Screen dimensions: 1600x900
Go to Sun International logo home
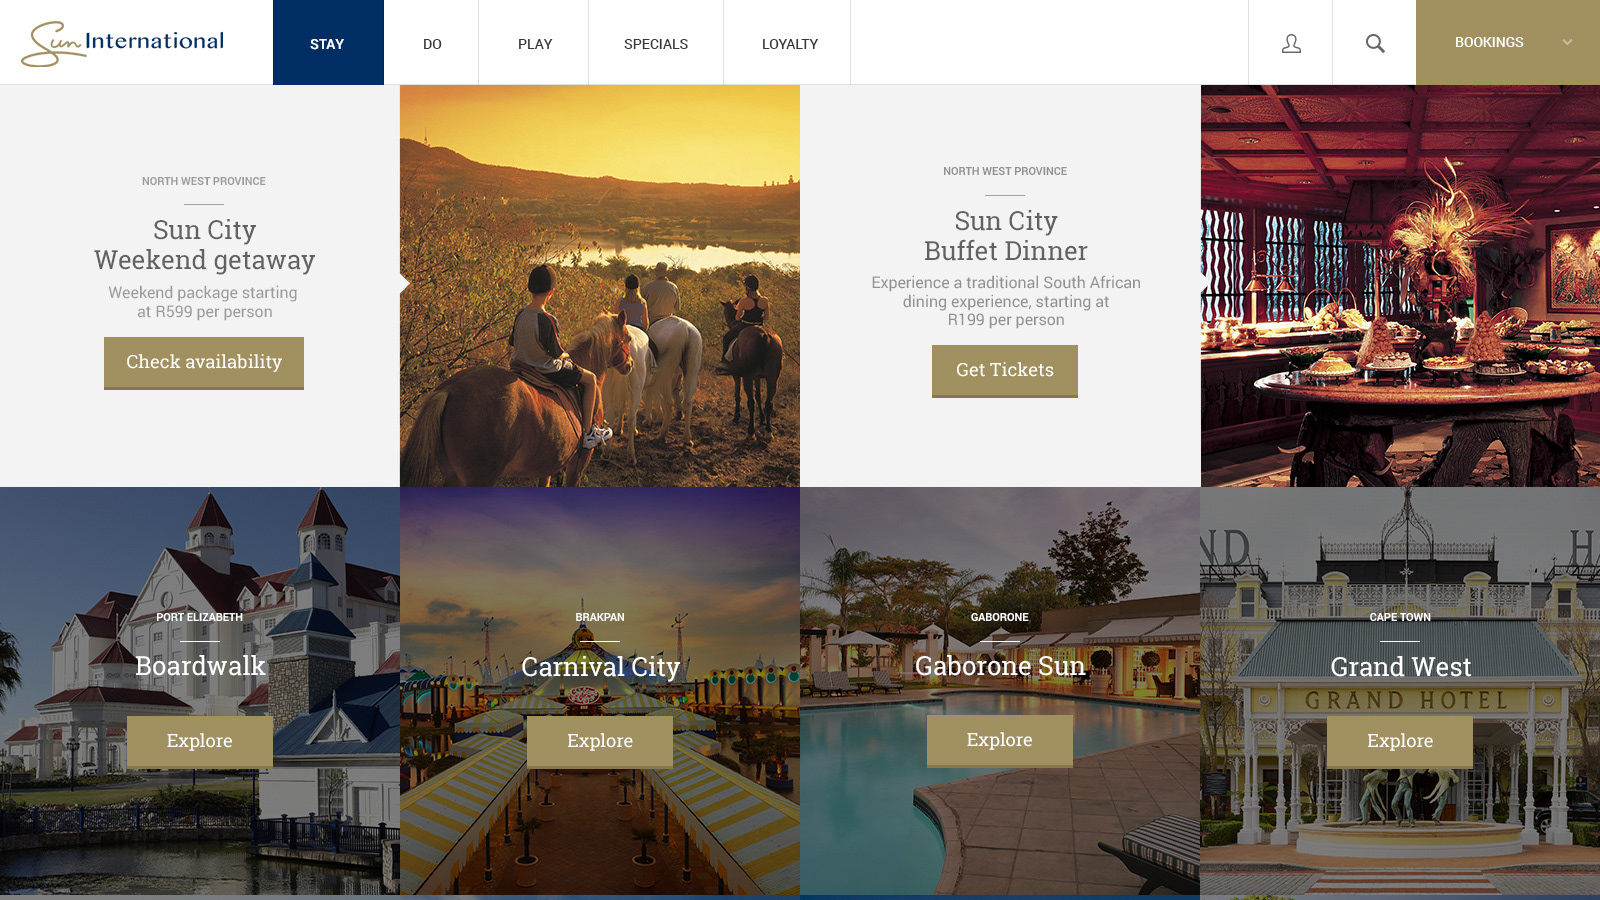point(123,43)
